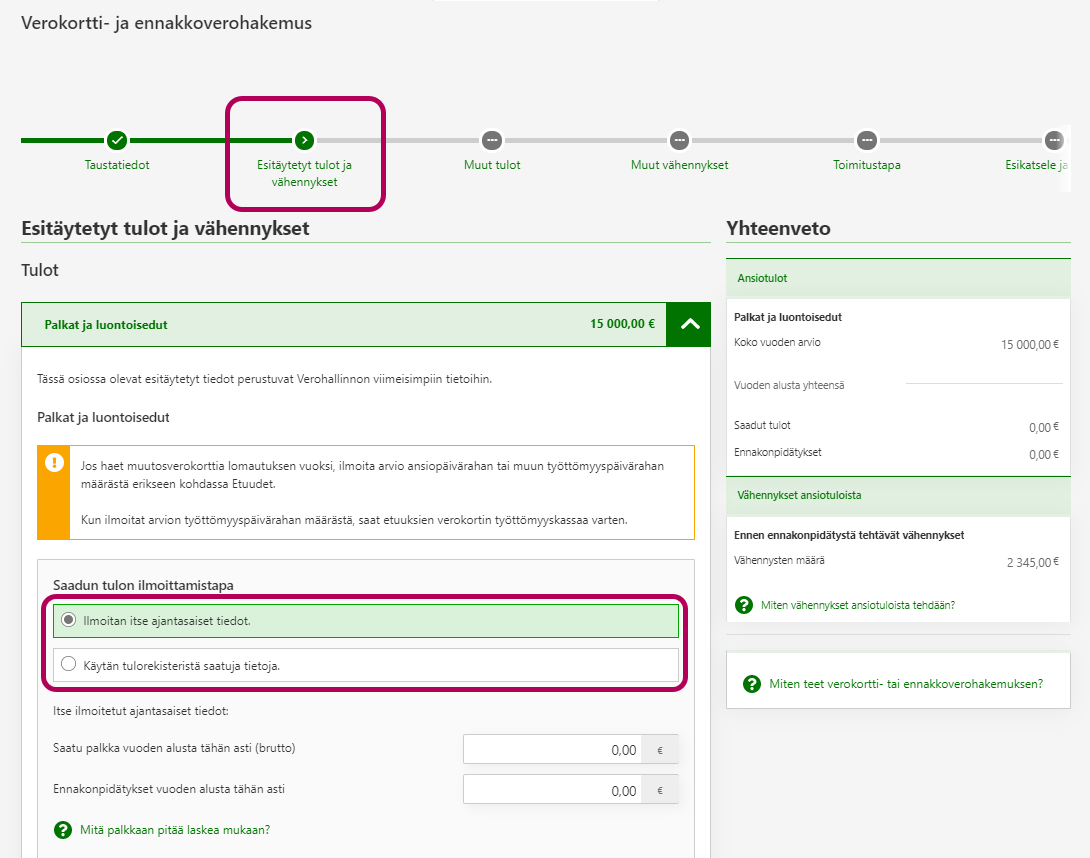1090x858 pixels.
Task: Open 'Mitä palkkaan pitää laskea mukaan?' help link
Action: click(x=175, y=830)
